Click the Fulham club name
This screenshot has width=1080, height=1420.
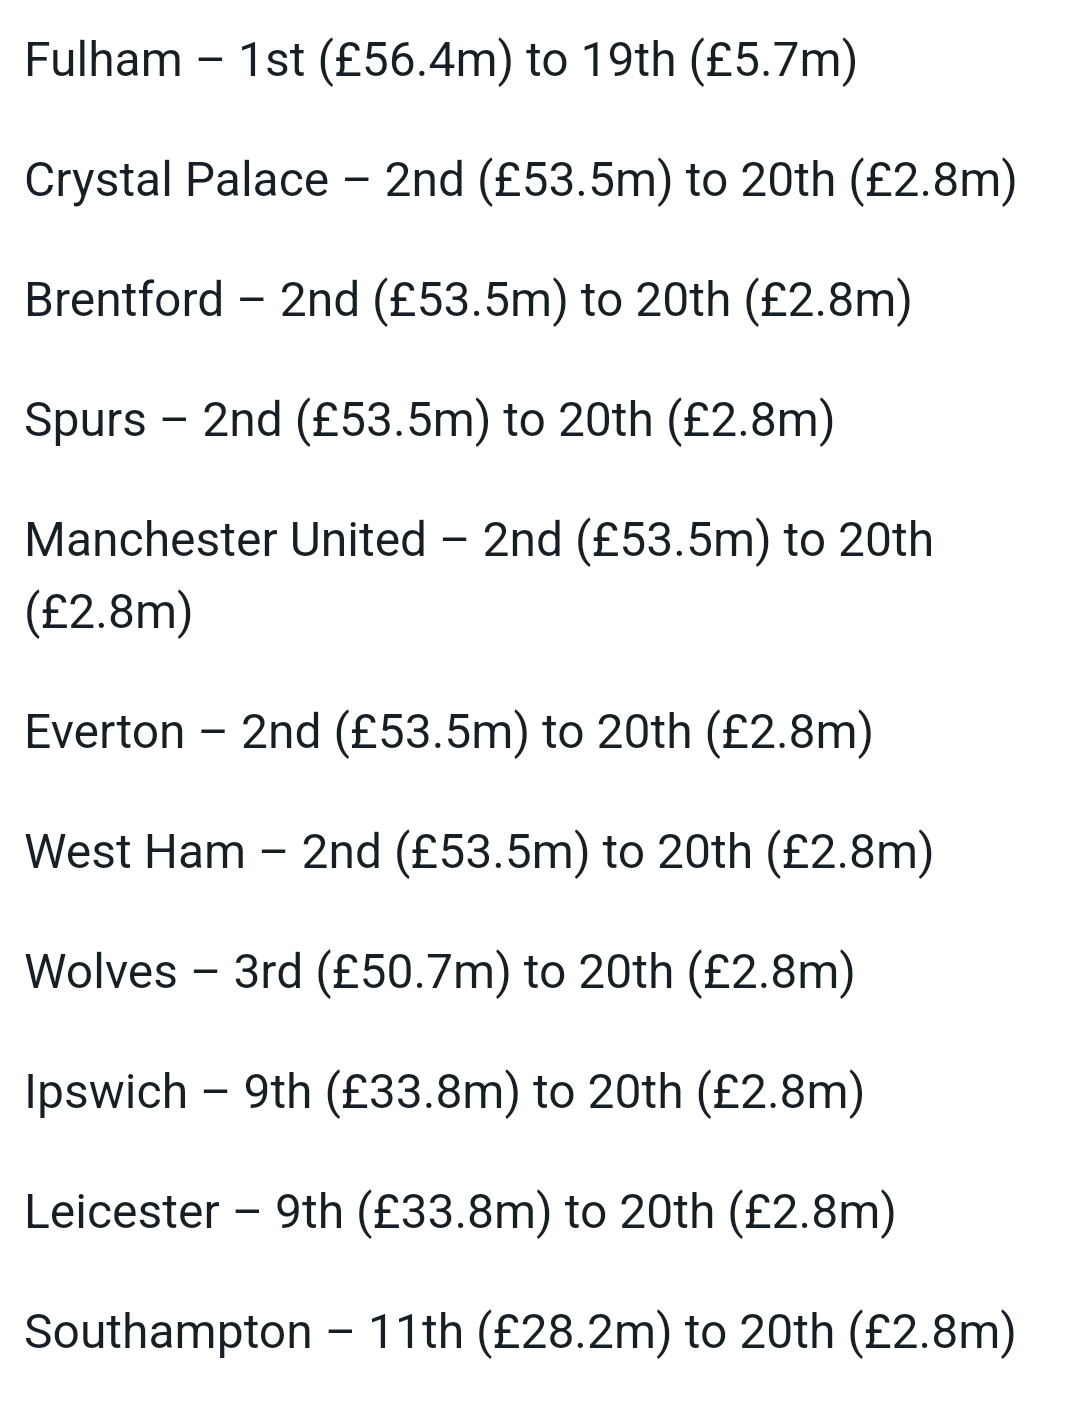pyautogui.click(x=103, y=60)
